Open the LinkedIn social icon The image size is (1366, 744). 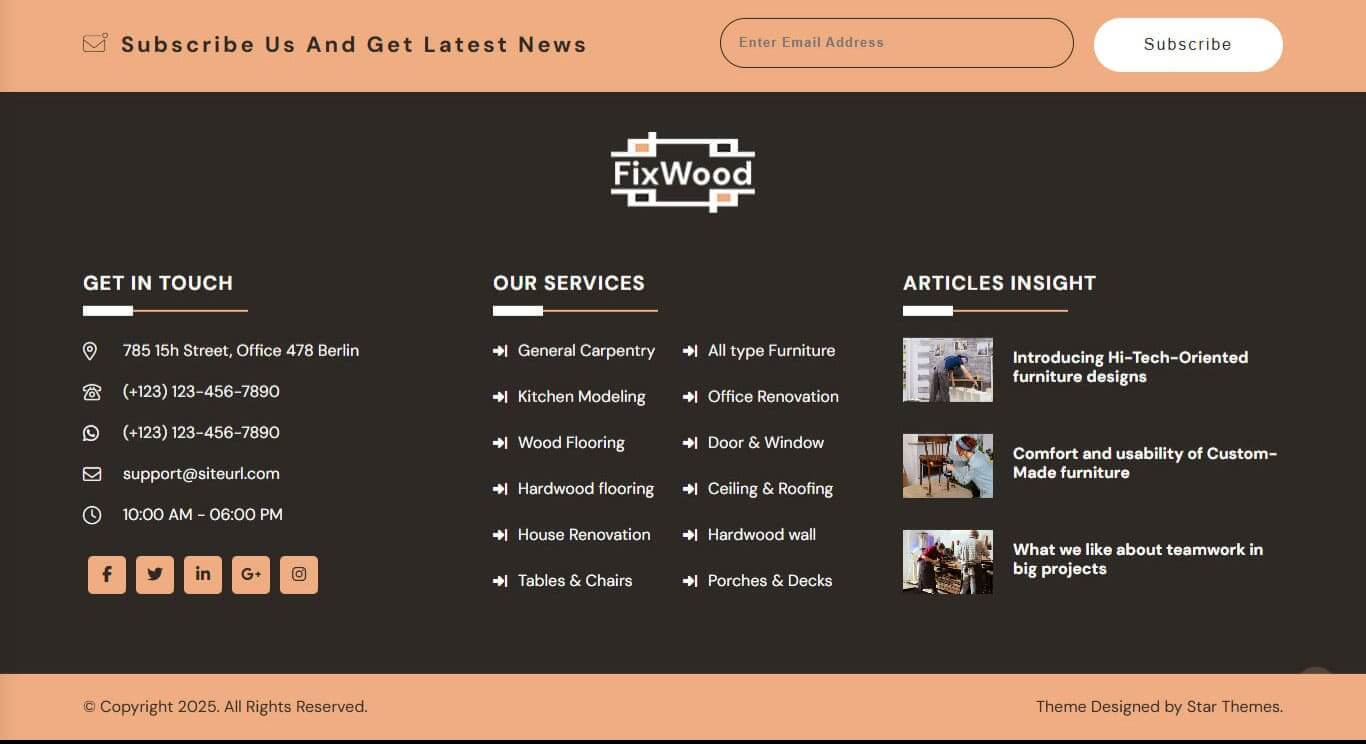coord(203,575)
